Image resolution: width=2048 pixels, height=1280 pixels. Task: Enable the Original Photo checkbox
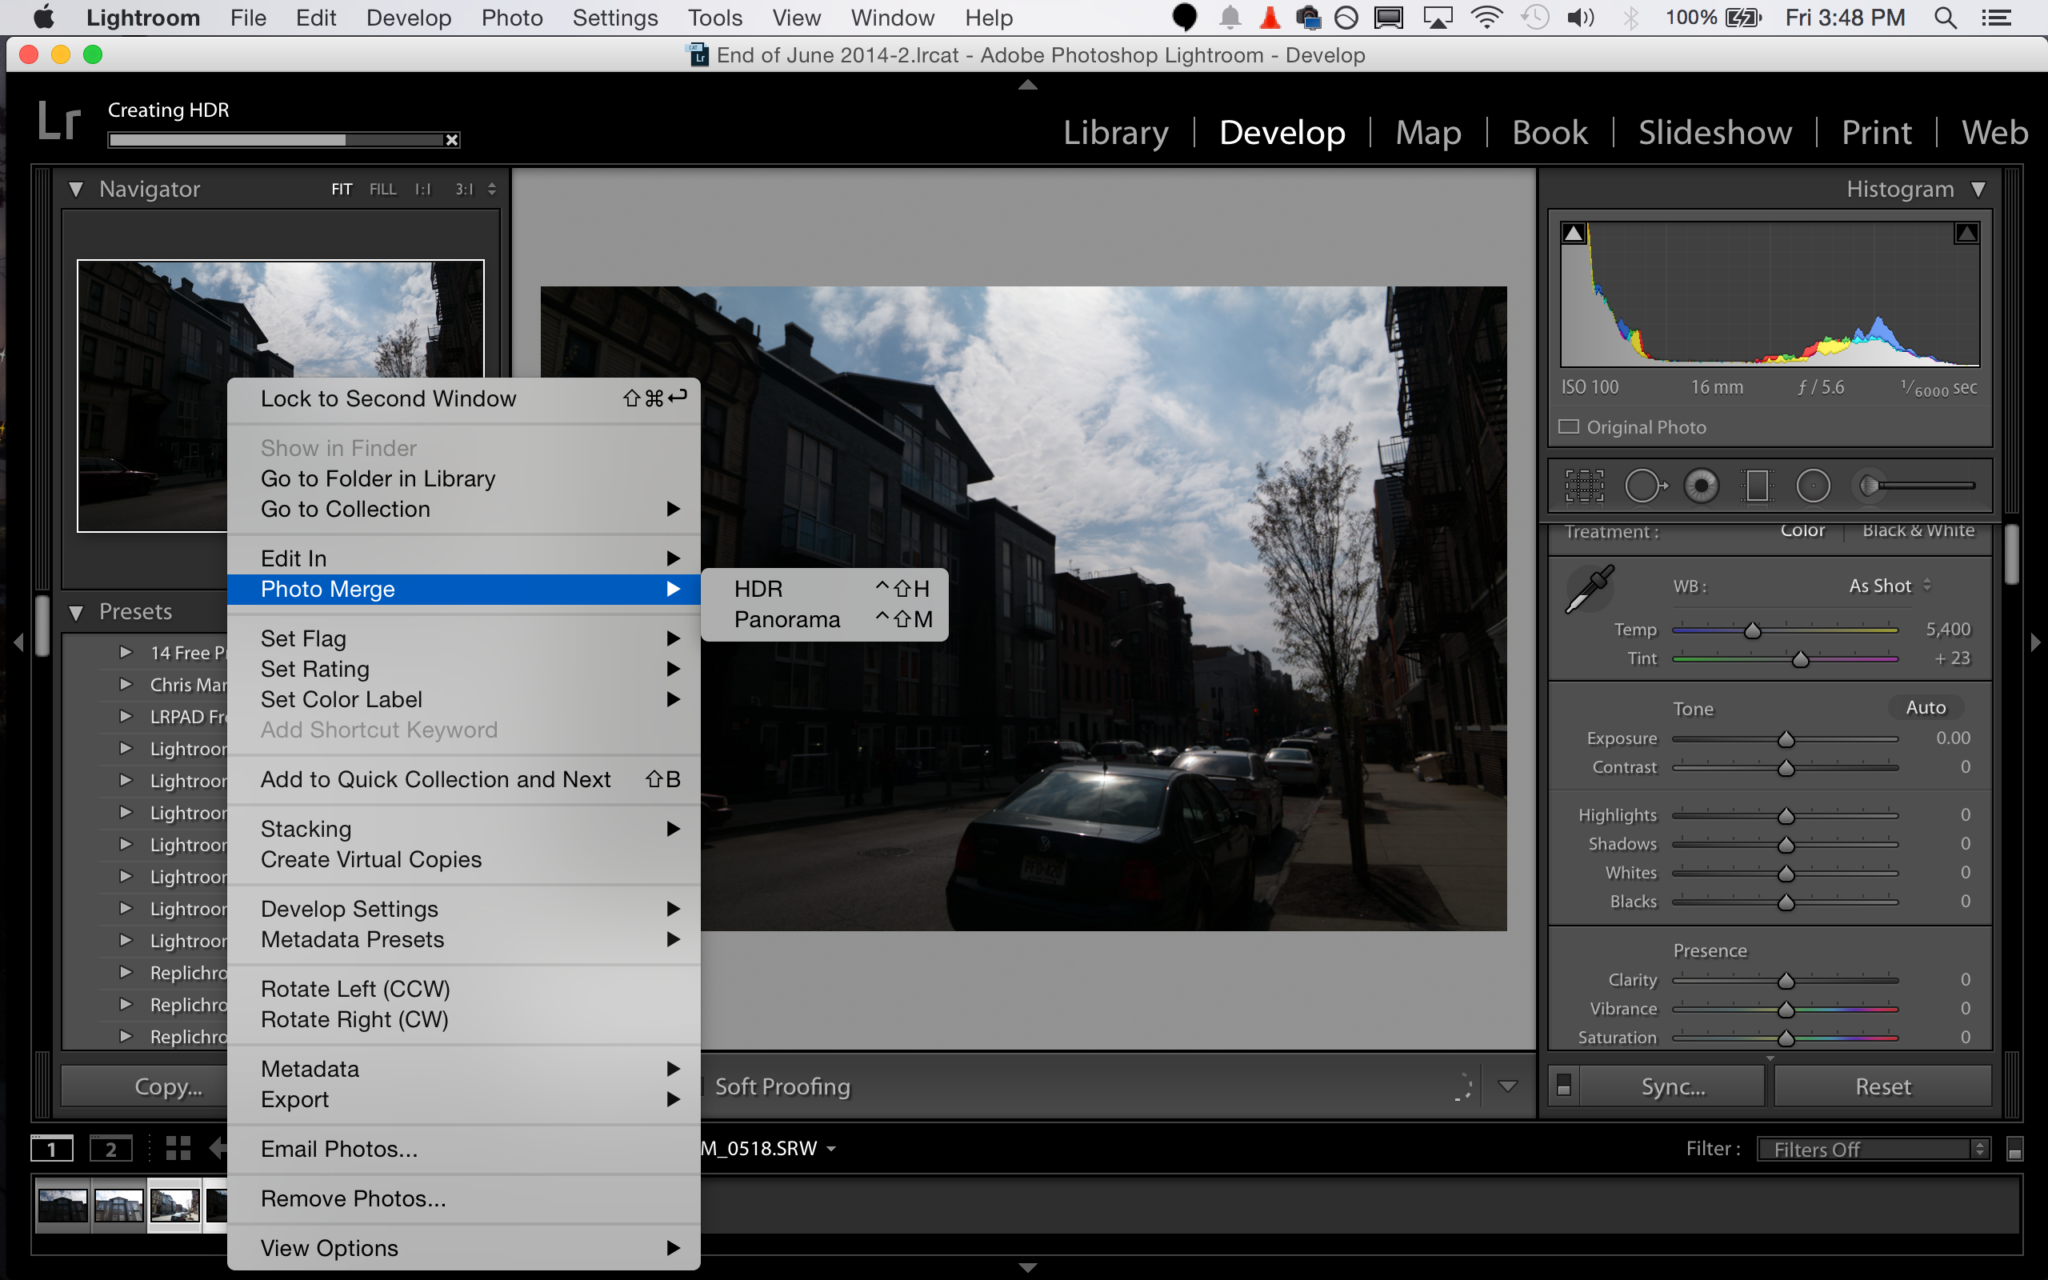tap(1569, 427)
